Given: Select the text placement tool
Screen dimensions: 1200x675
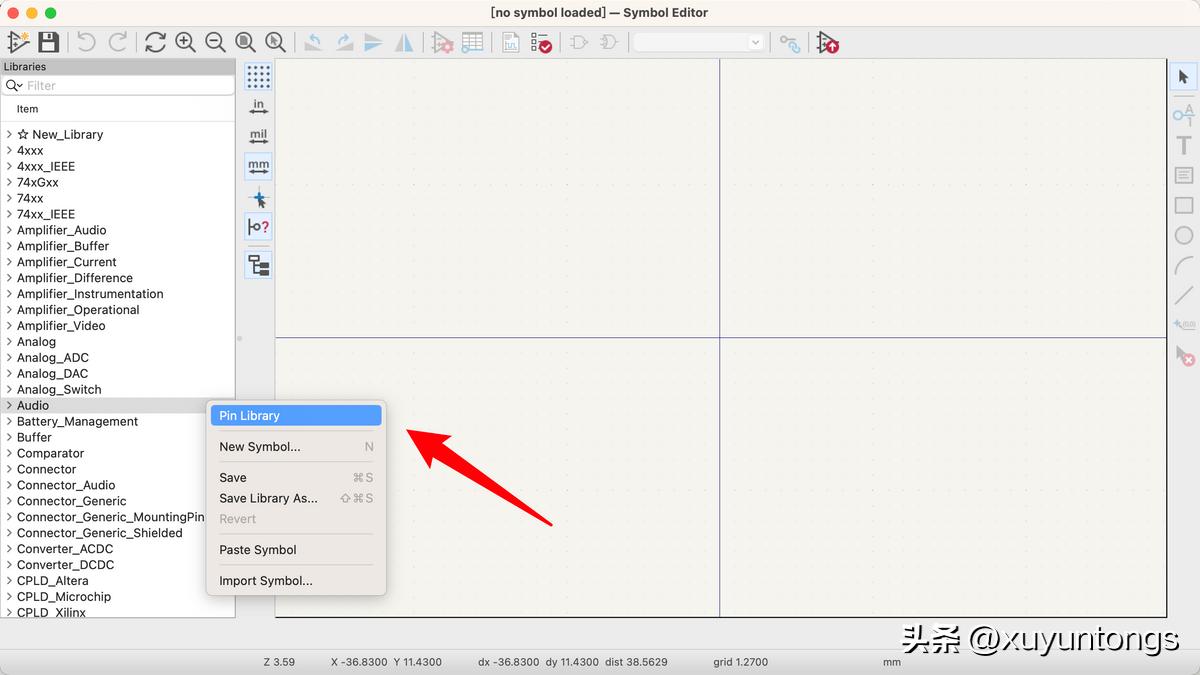Looking at the screenshot, I should [x=1183, y=144].
